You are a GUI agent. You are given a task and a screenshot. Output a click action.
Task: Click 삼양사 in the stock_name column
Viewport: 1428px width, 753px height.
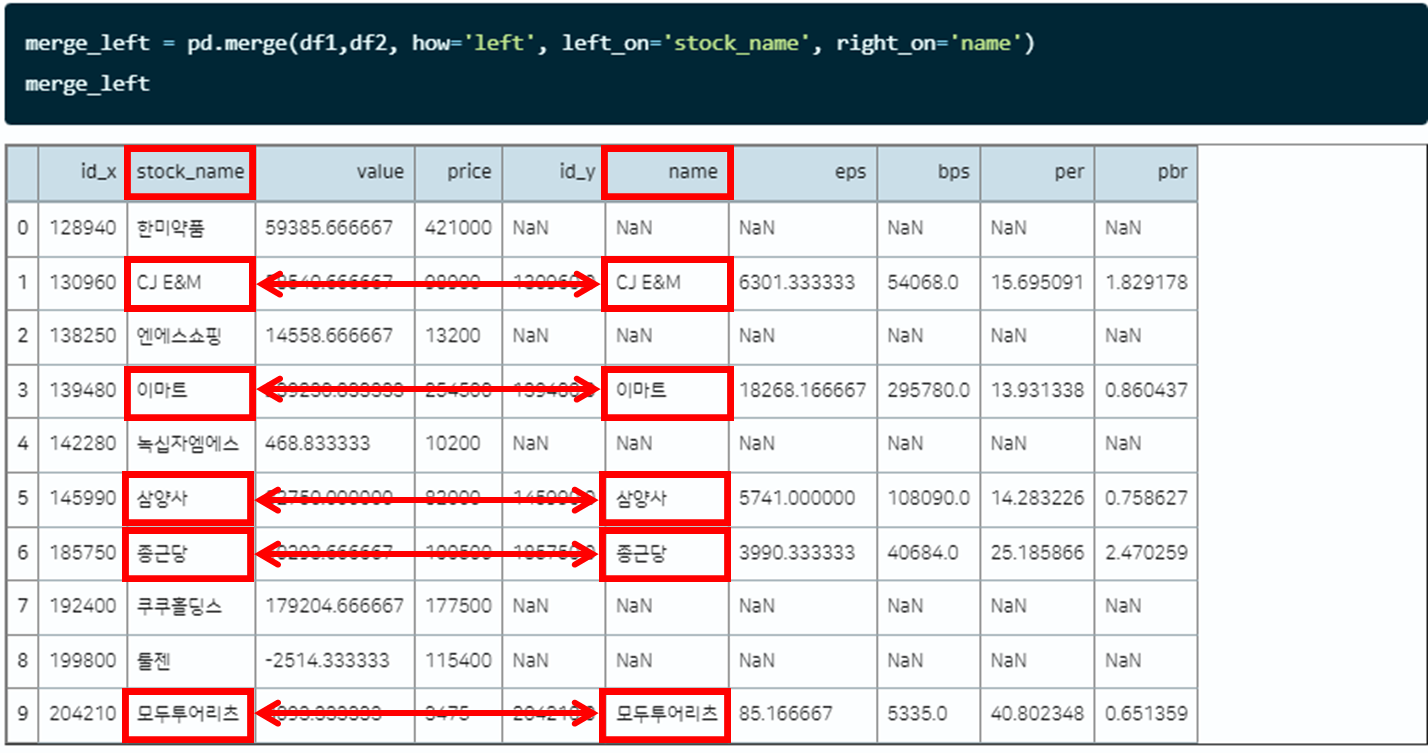[190, 498]
